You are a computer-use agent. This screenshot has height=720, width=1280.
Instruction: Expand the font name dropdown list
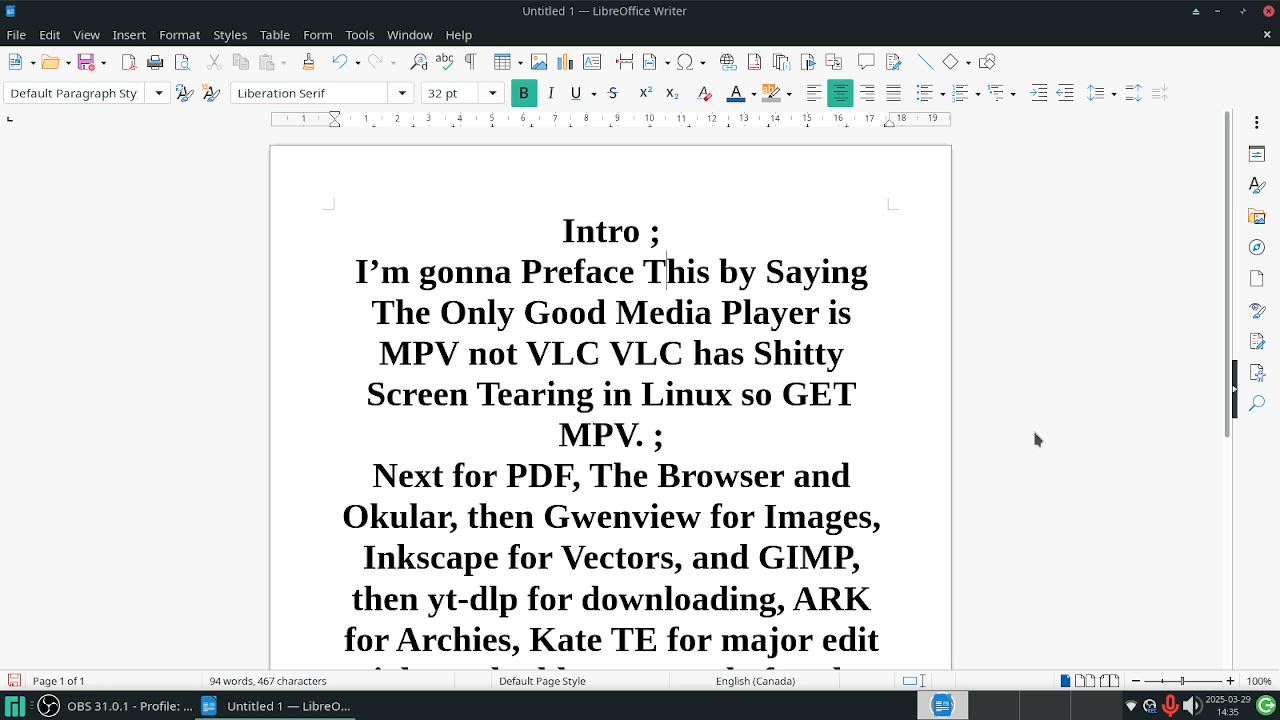tap(402, 93)
